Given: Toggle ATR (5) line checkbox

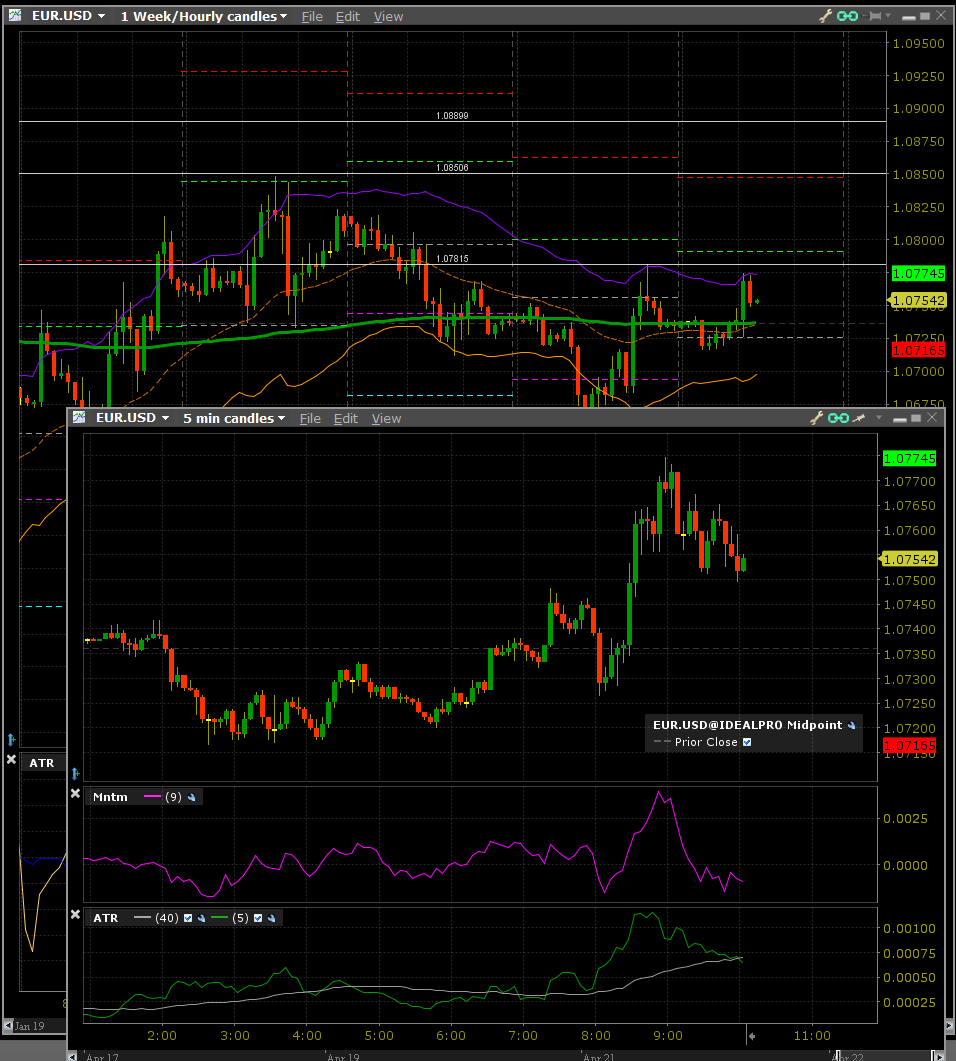Looking at the screenshot, I should point(258,918).
